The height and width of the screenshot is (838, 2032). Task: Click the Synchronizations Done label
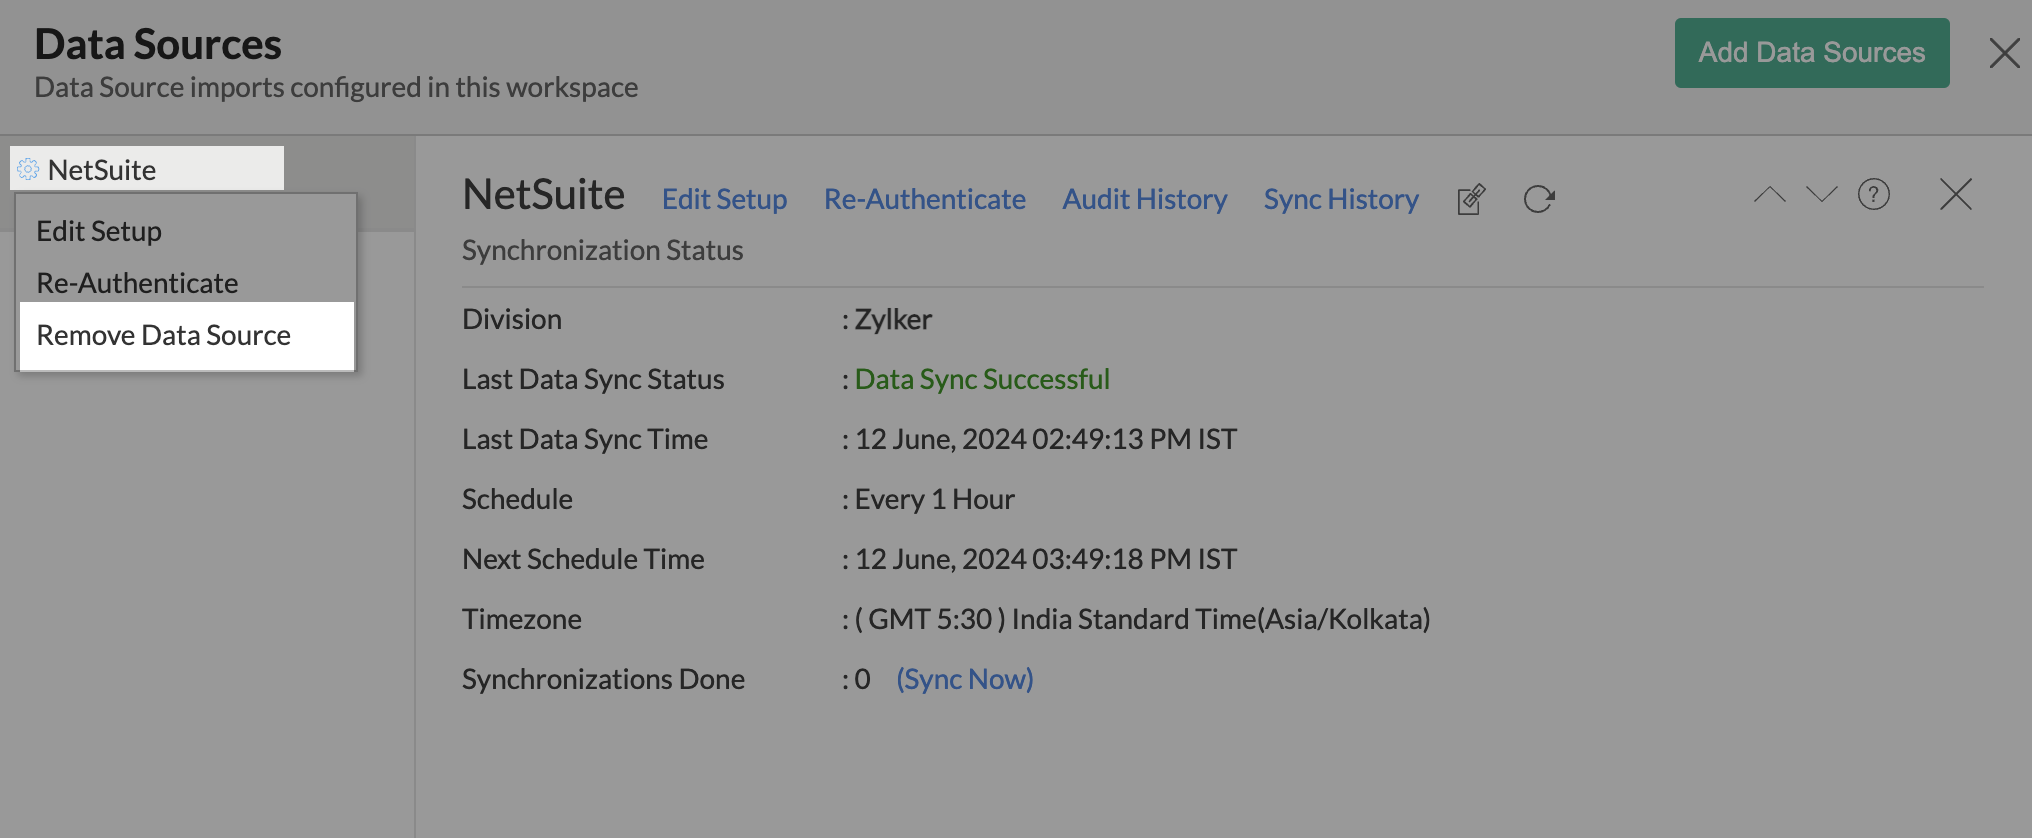pos(603,679)
